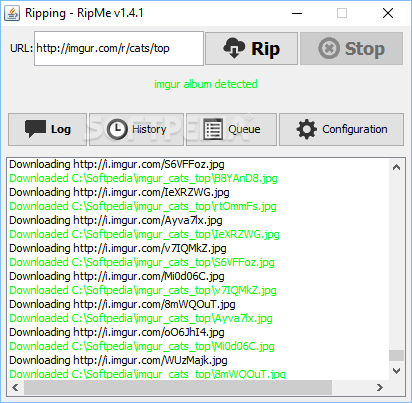Click the Rip button label
This screenshot has height=403, width=412.
pyautogui.click(x=265, y=49)
